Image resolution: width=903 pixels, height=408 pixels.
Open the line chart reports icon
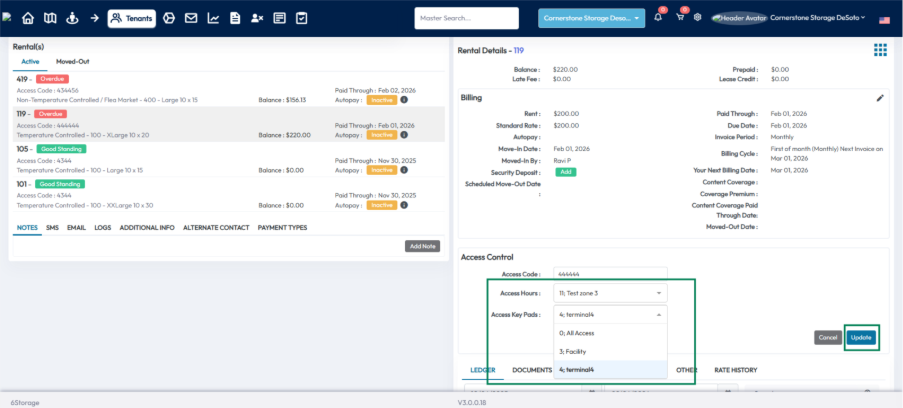tap(213, 18)
